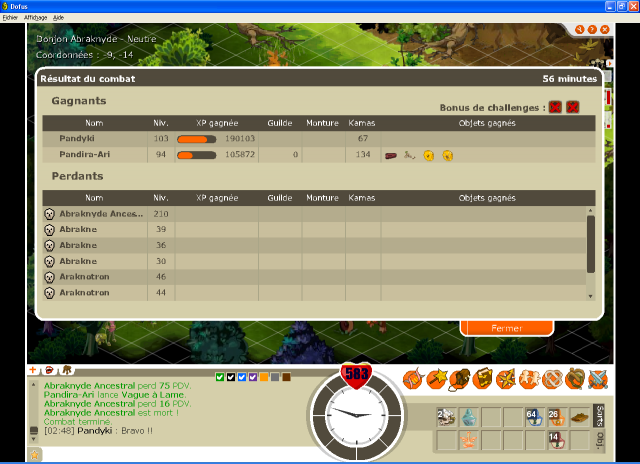Image resolution: width=640 pixels, height=464 pixels.
Task: Click the red heart showing 583 life points
Action: click(356, 374)
